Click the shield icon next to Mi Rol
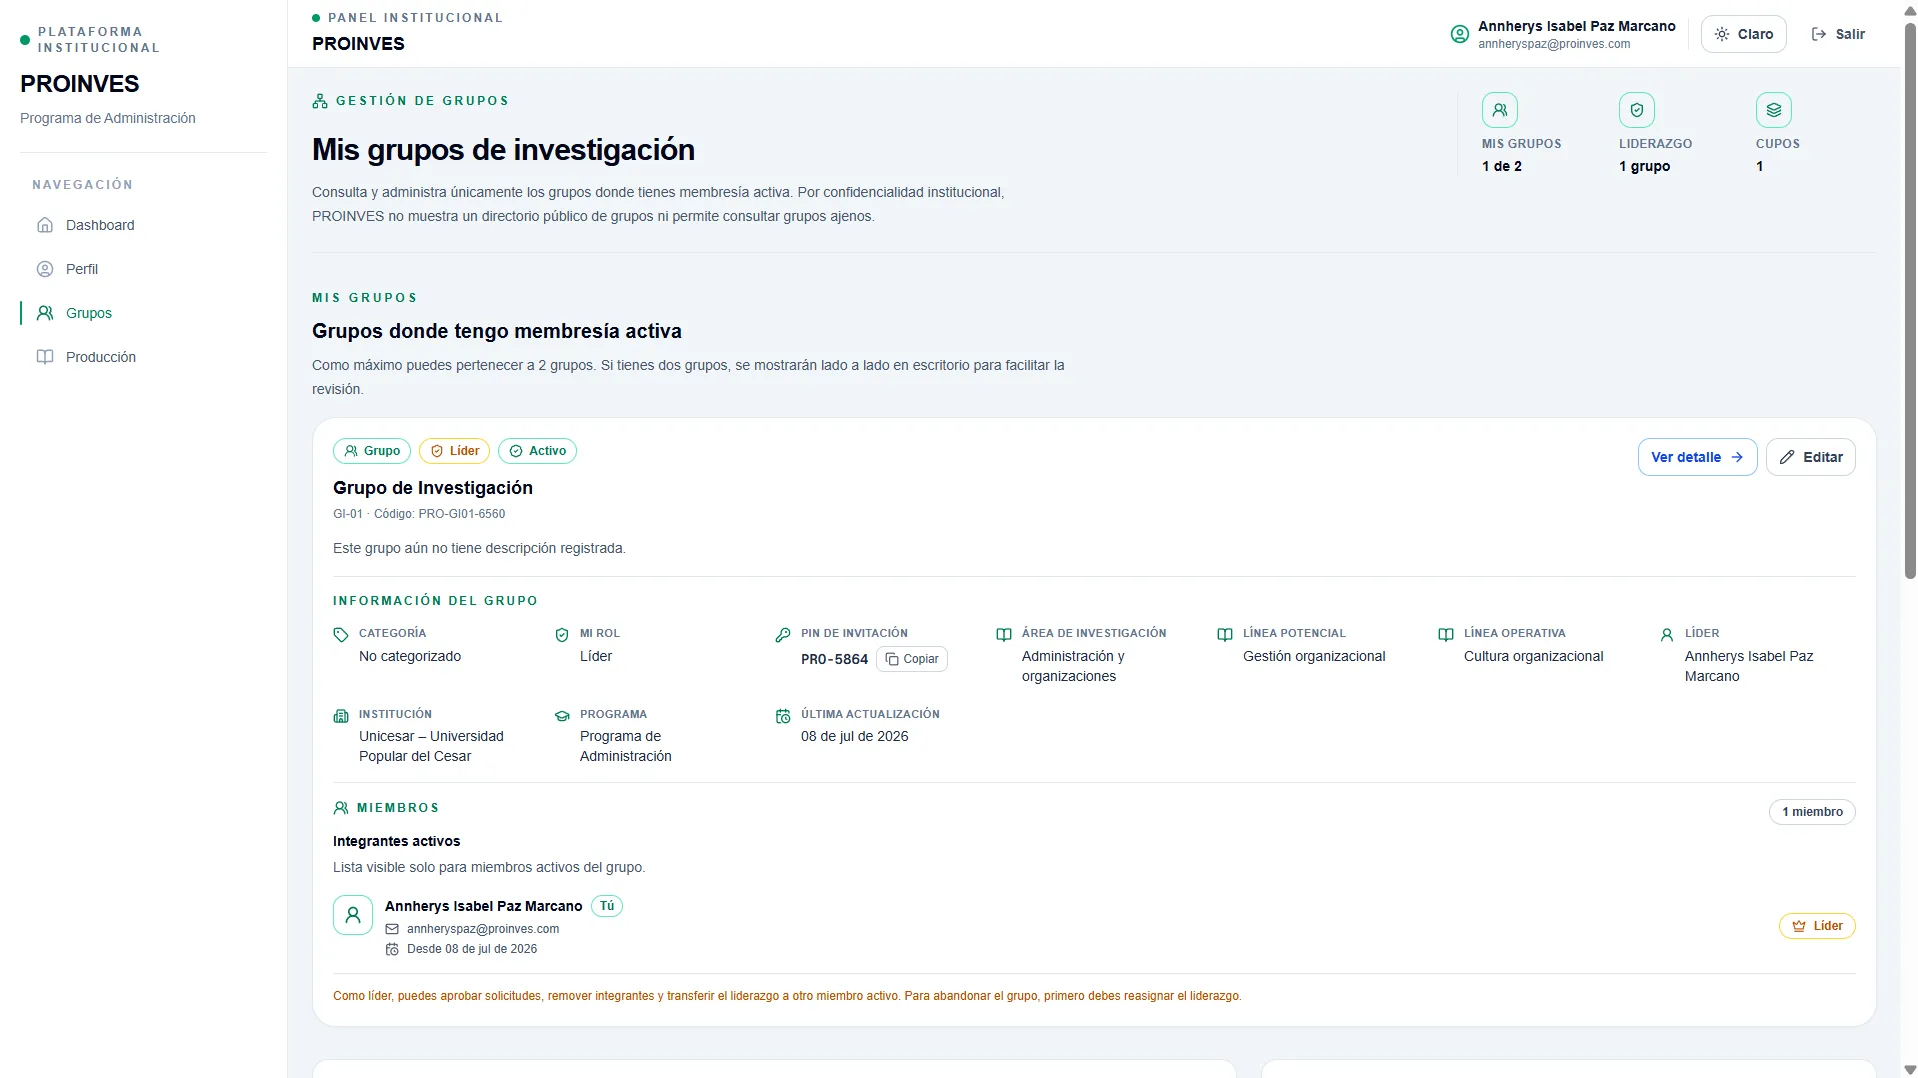 pos(562,635)
